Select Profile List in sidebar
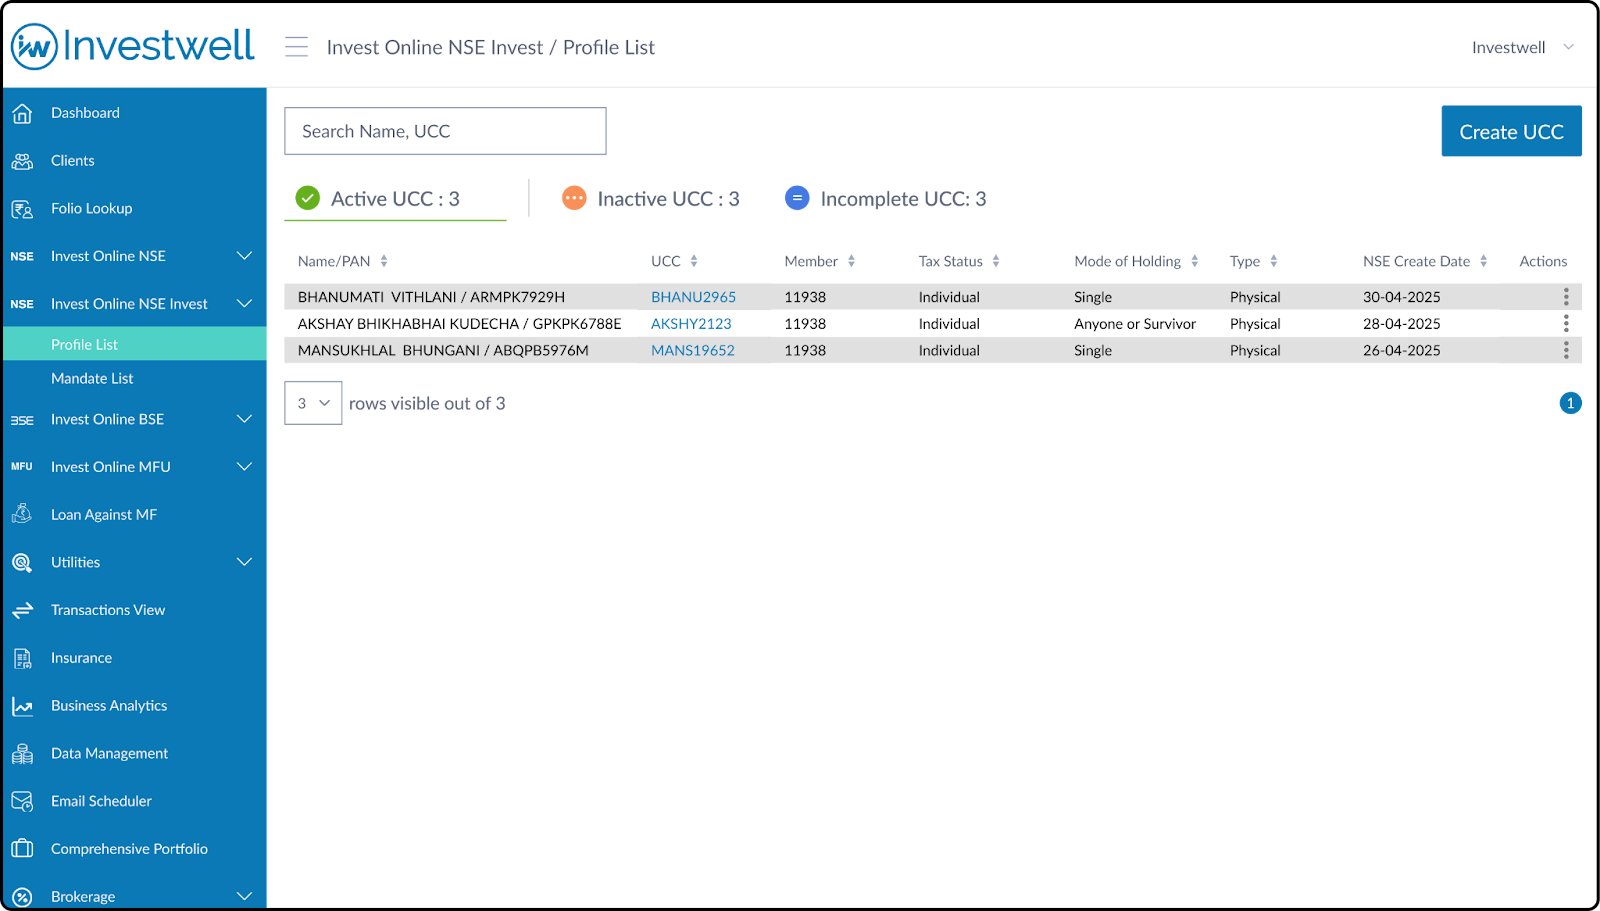 point(135,344)
